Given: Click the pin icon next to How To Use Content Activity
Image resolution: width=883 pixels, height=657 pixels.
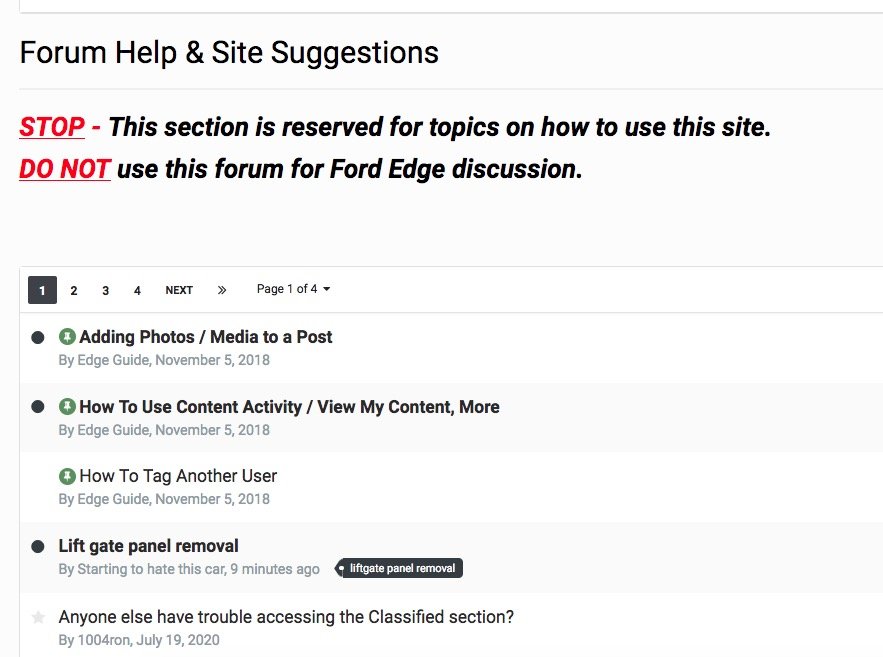Looking at the screenshot, I should 67,406.
